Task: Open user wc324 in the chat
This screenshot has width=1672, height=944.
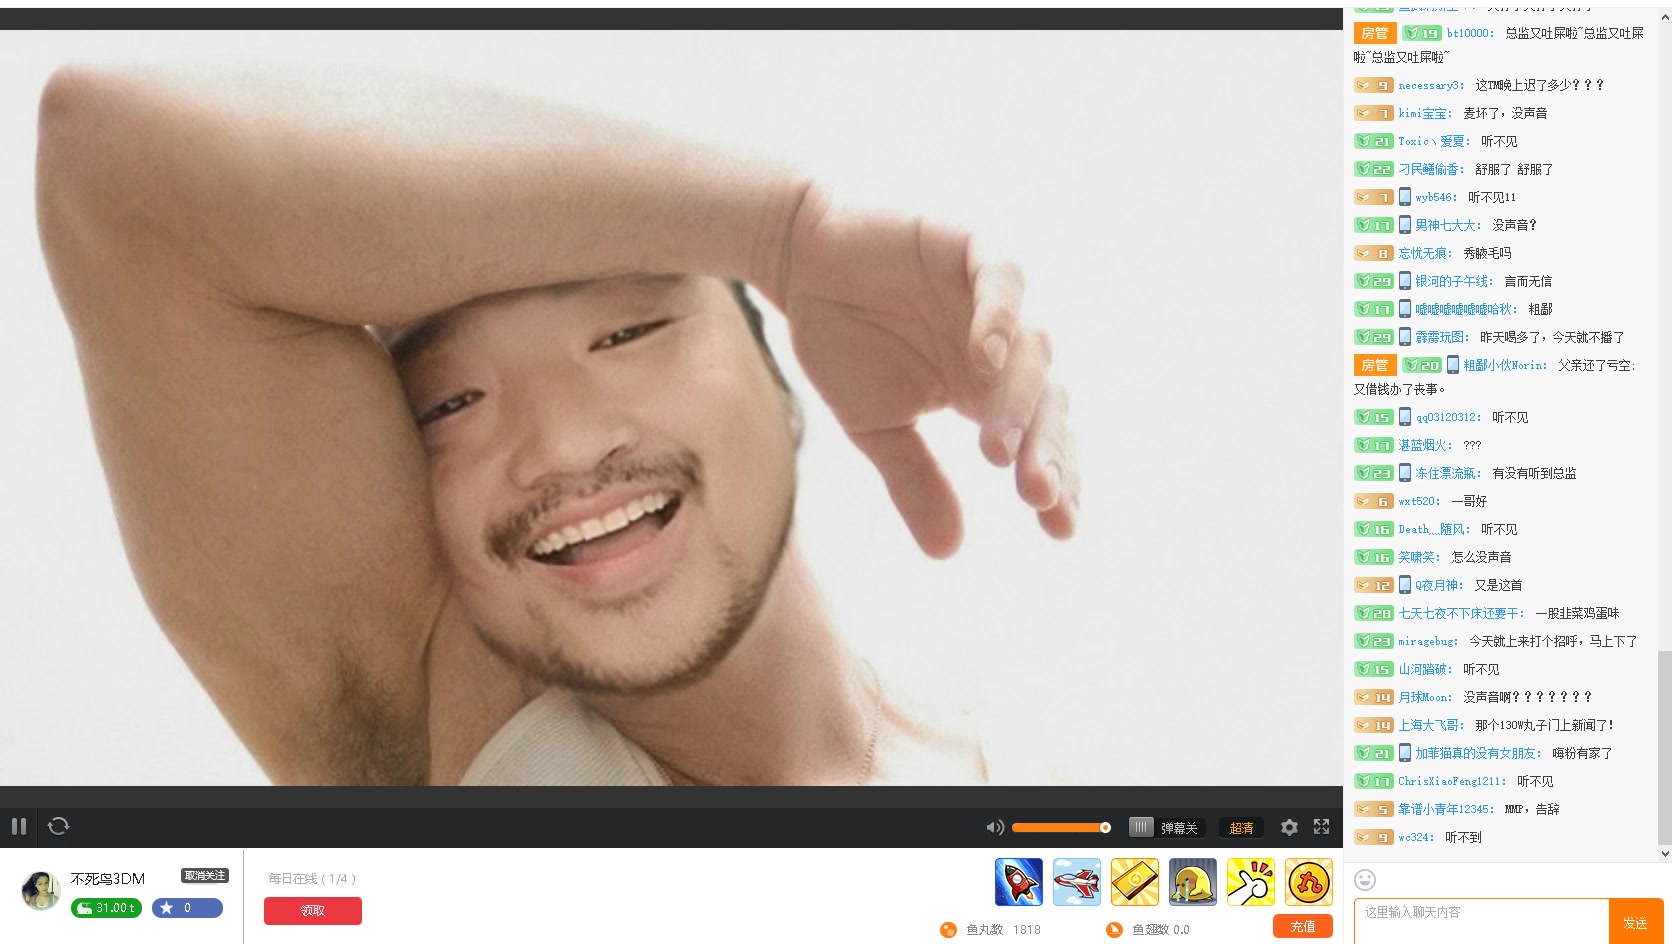Action: [x=1416, y=837]
